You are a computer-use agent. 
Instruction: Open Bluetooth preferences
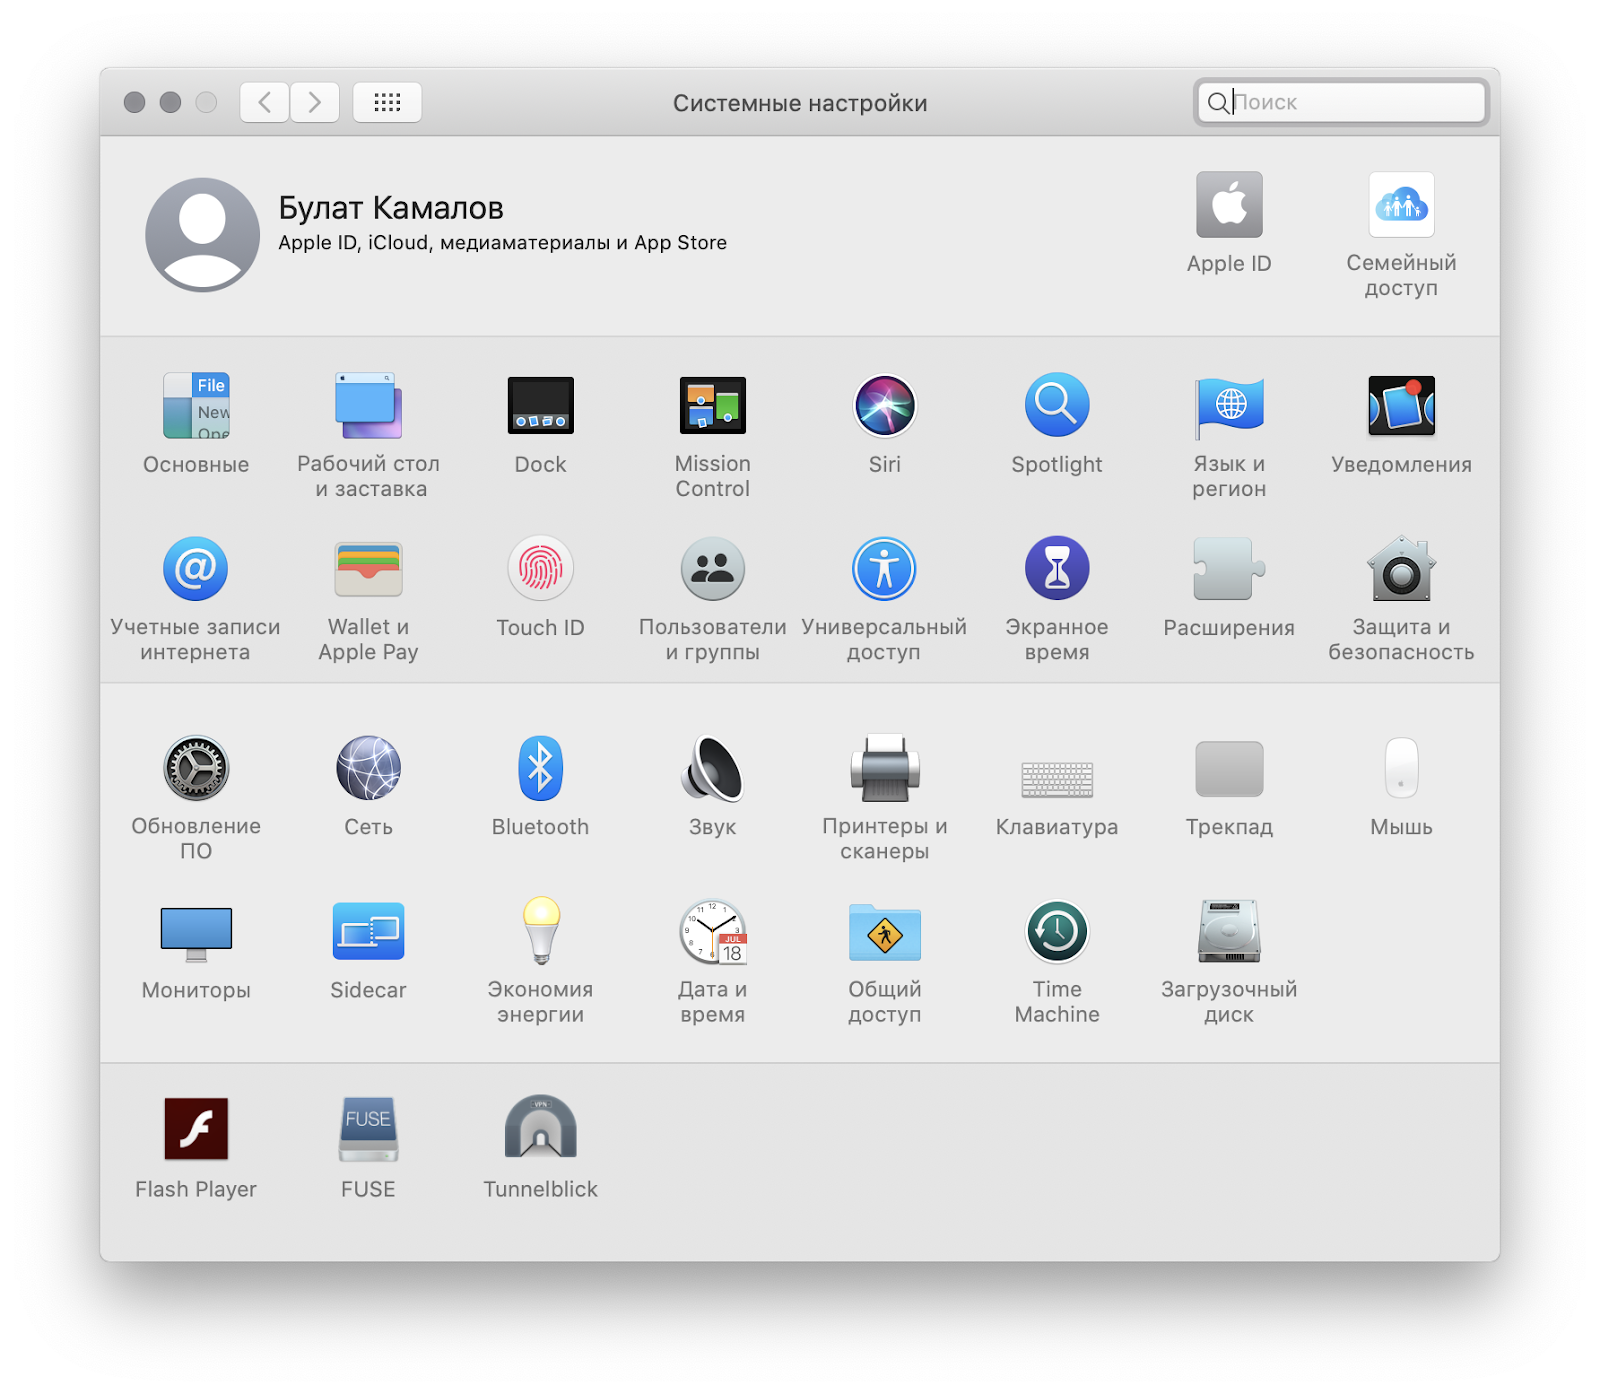pos(540,769)
